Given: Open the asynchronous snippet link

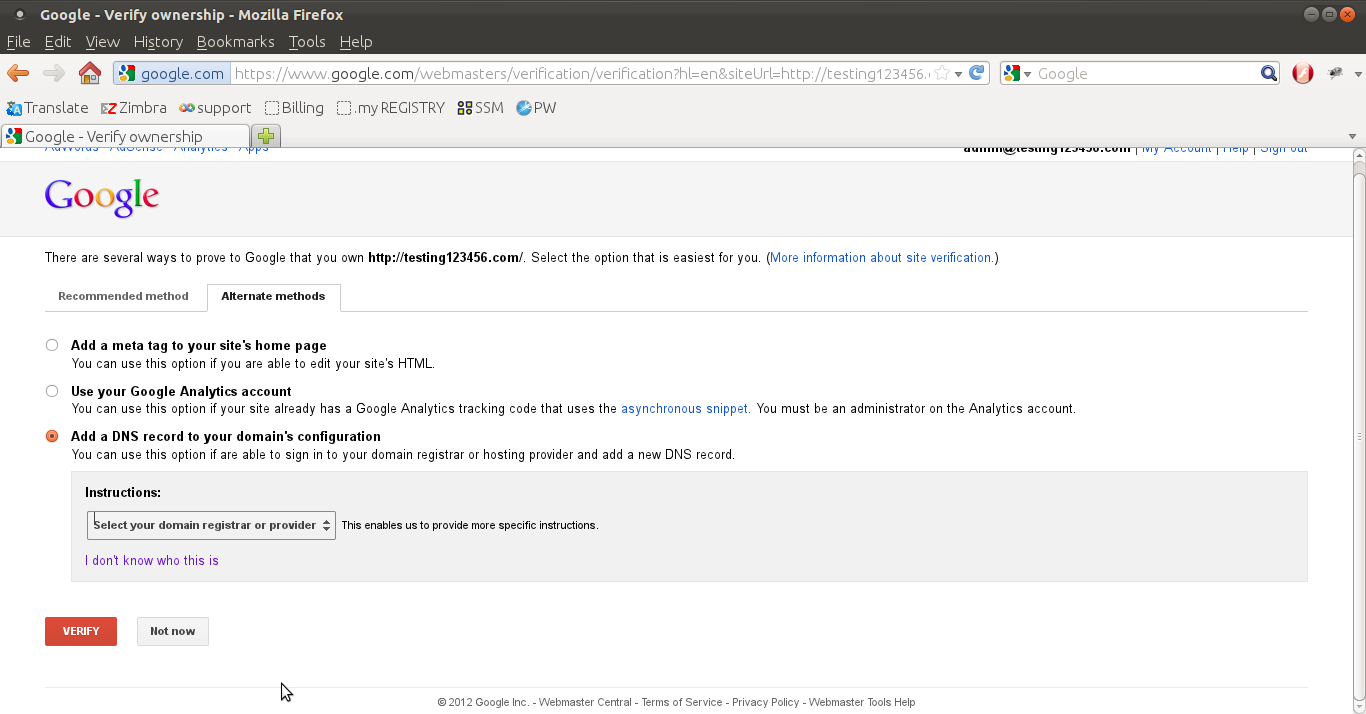Looking at the screenshot, I should (x=684, y=409).
